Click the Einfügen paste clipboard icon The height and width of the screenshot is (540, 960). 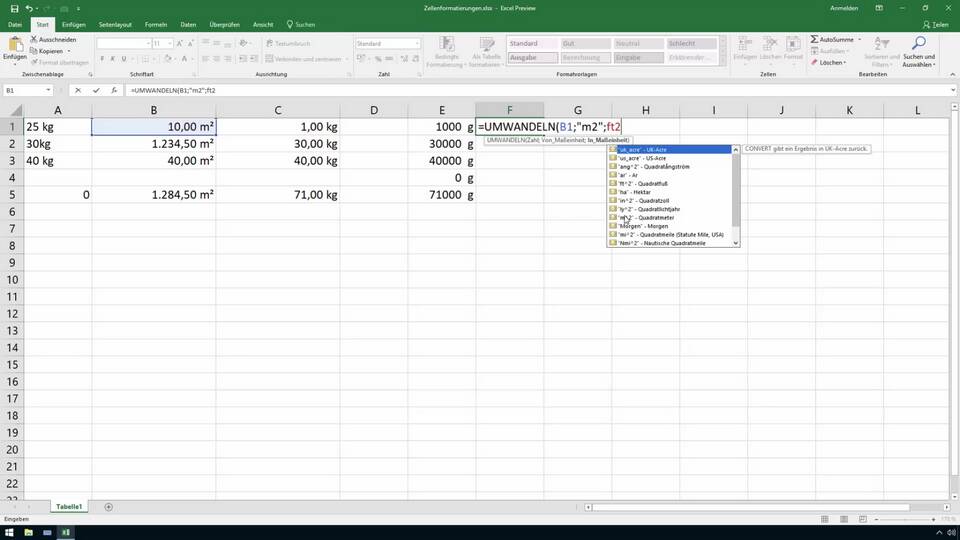click(x=15, y=45)
